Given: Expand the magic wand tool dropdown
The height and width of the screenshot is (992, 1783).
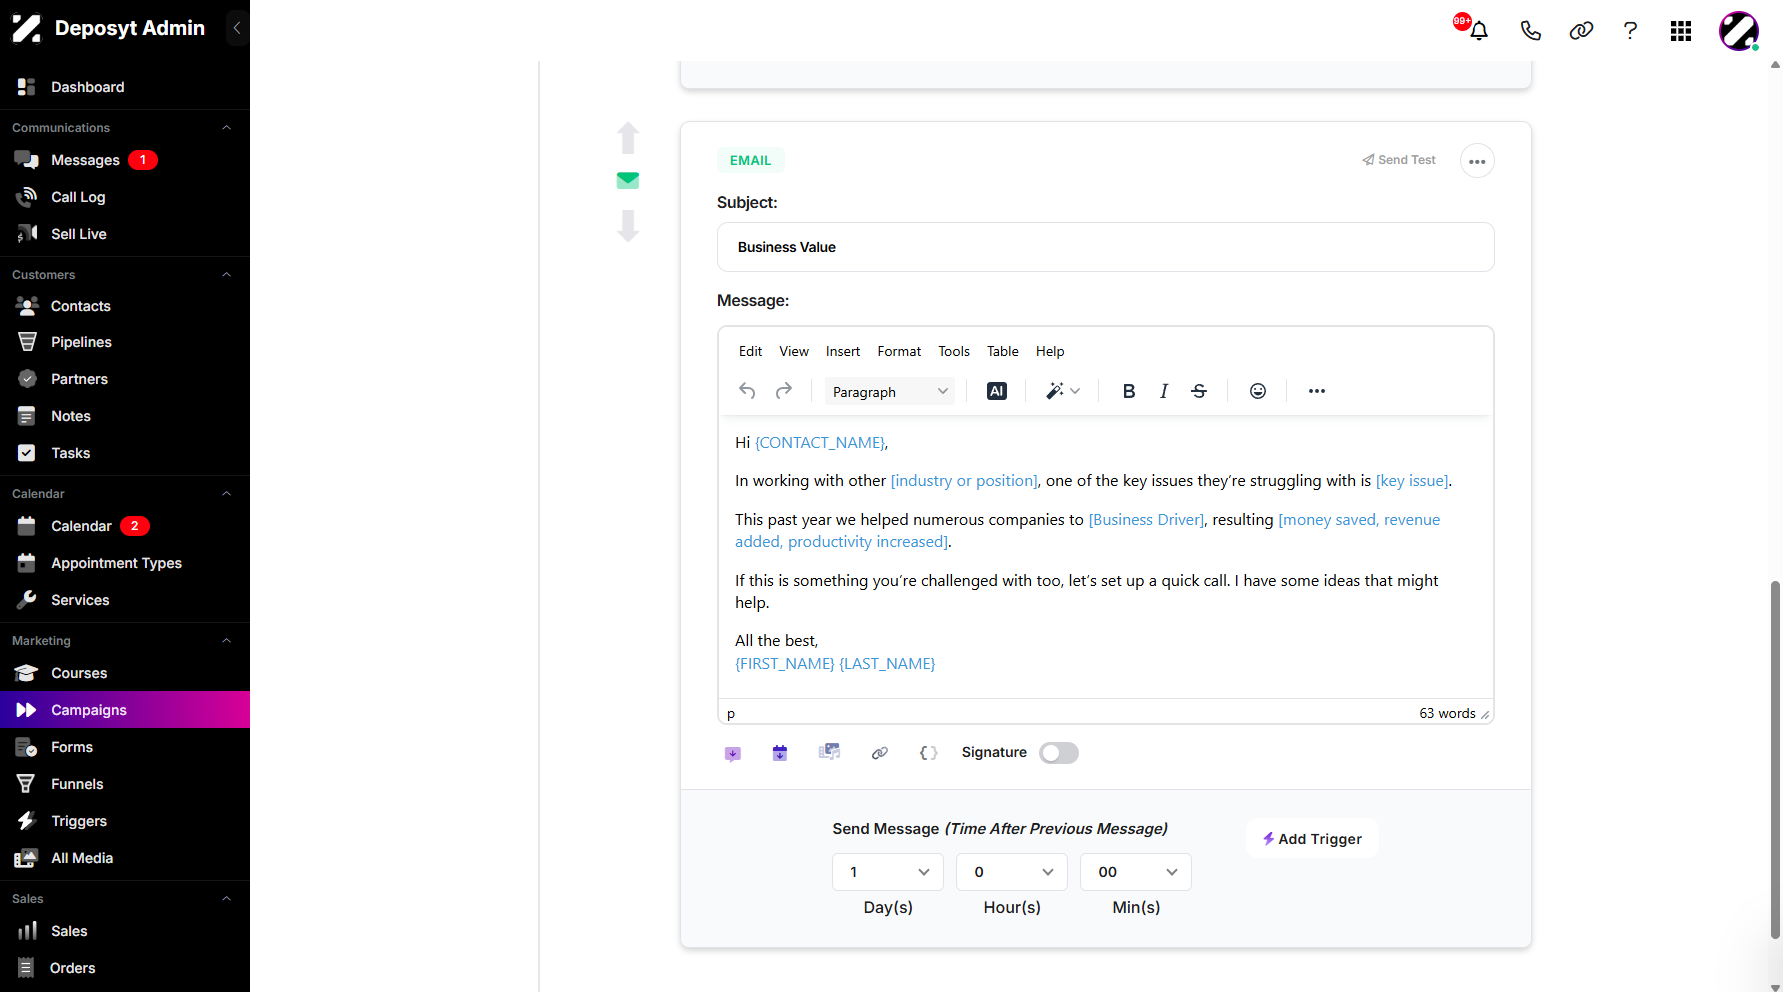Looking at the screenshot, I should [x=1075, y=391].
